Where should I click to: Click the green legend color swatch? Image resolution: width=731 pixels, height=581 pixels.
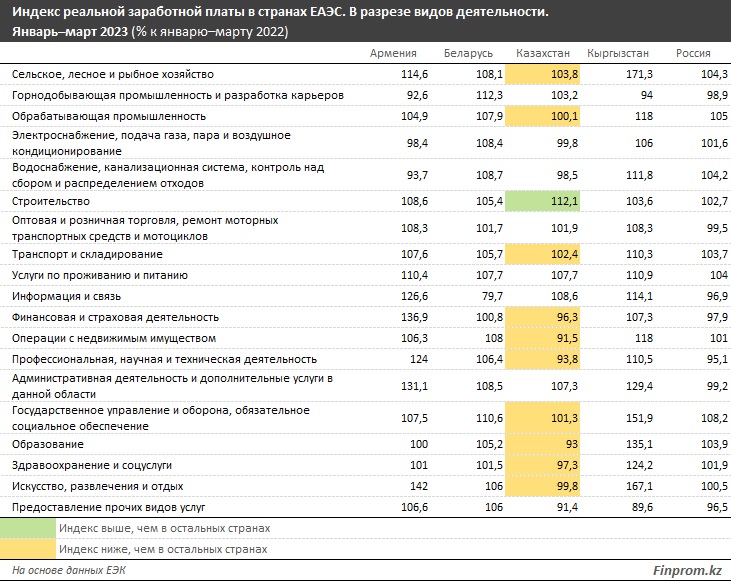pos(28,528)
